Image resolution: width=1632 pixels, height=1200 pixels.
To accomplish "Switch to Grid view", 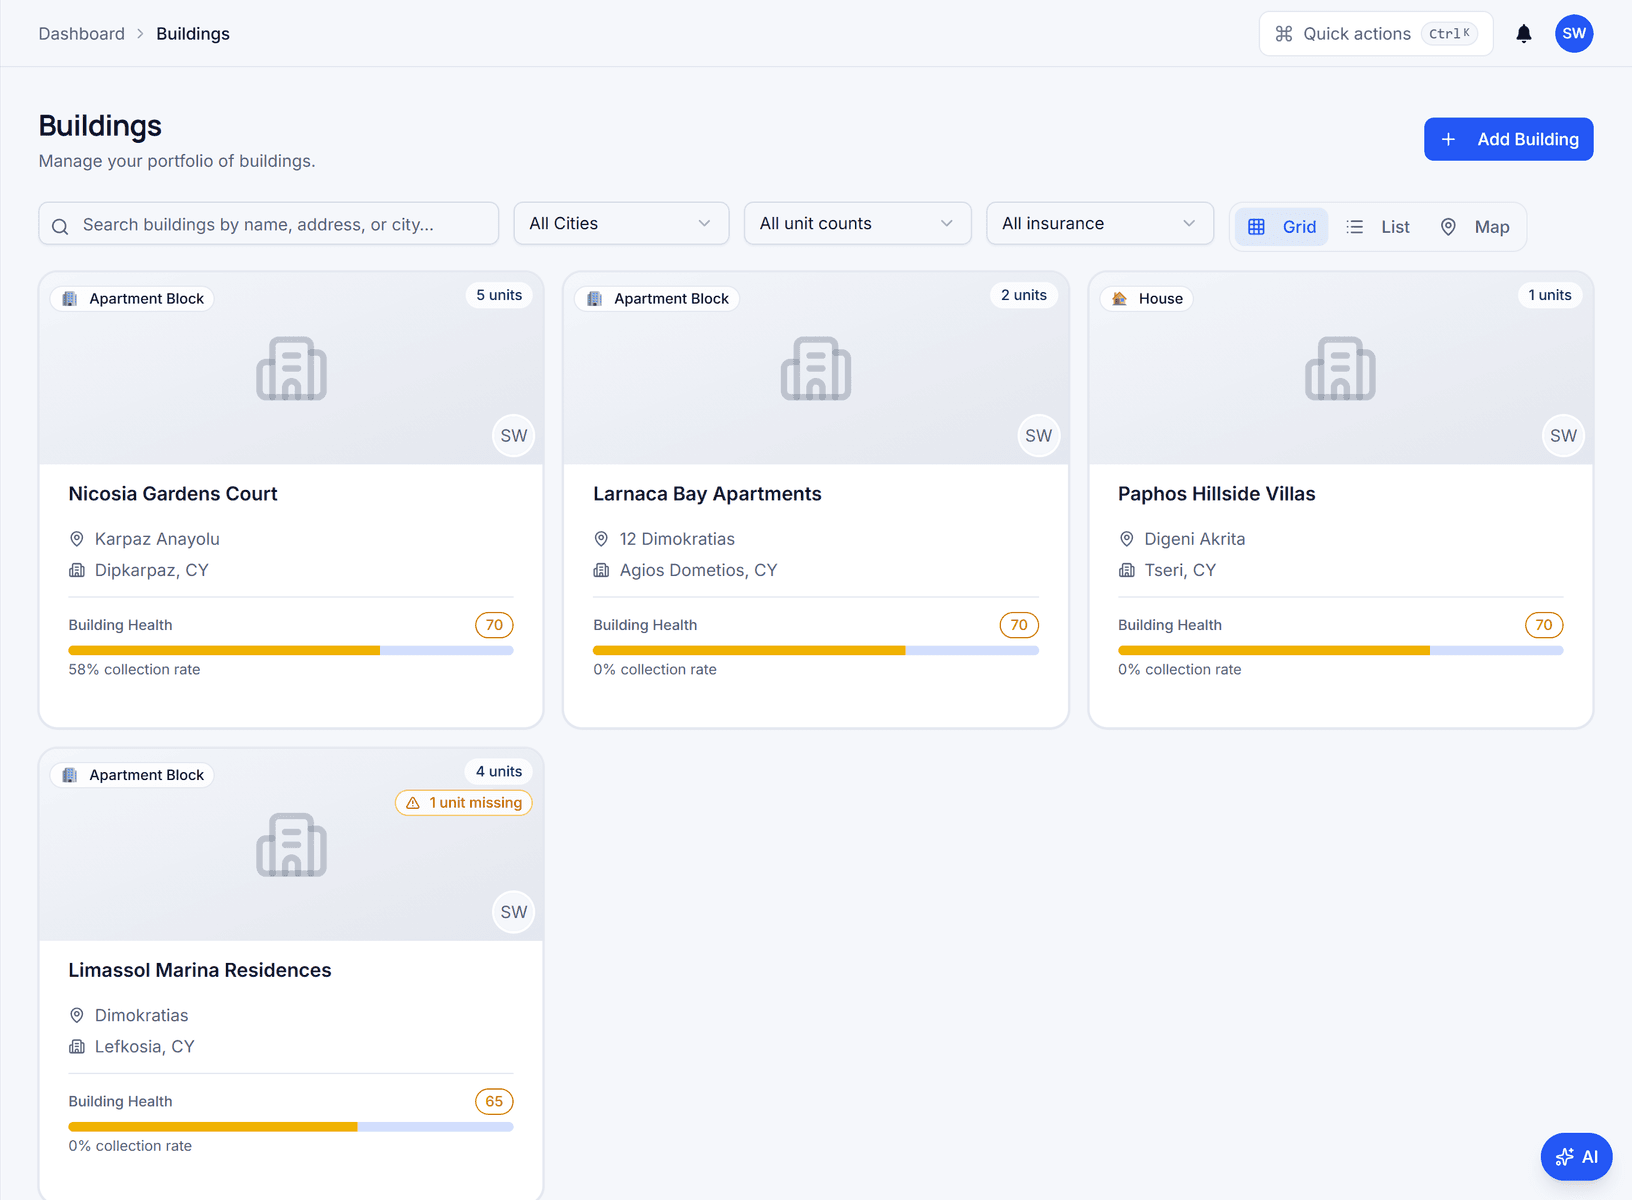I will 1282,227.
